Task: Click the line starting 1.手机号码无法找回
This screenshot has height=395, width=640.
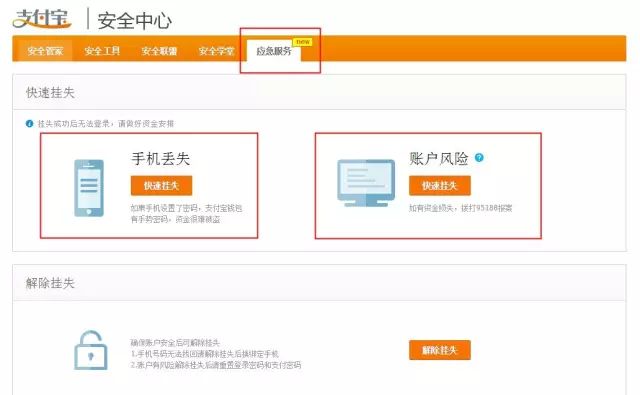Action: click(204, 354)
